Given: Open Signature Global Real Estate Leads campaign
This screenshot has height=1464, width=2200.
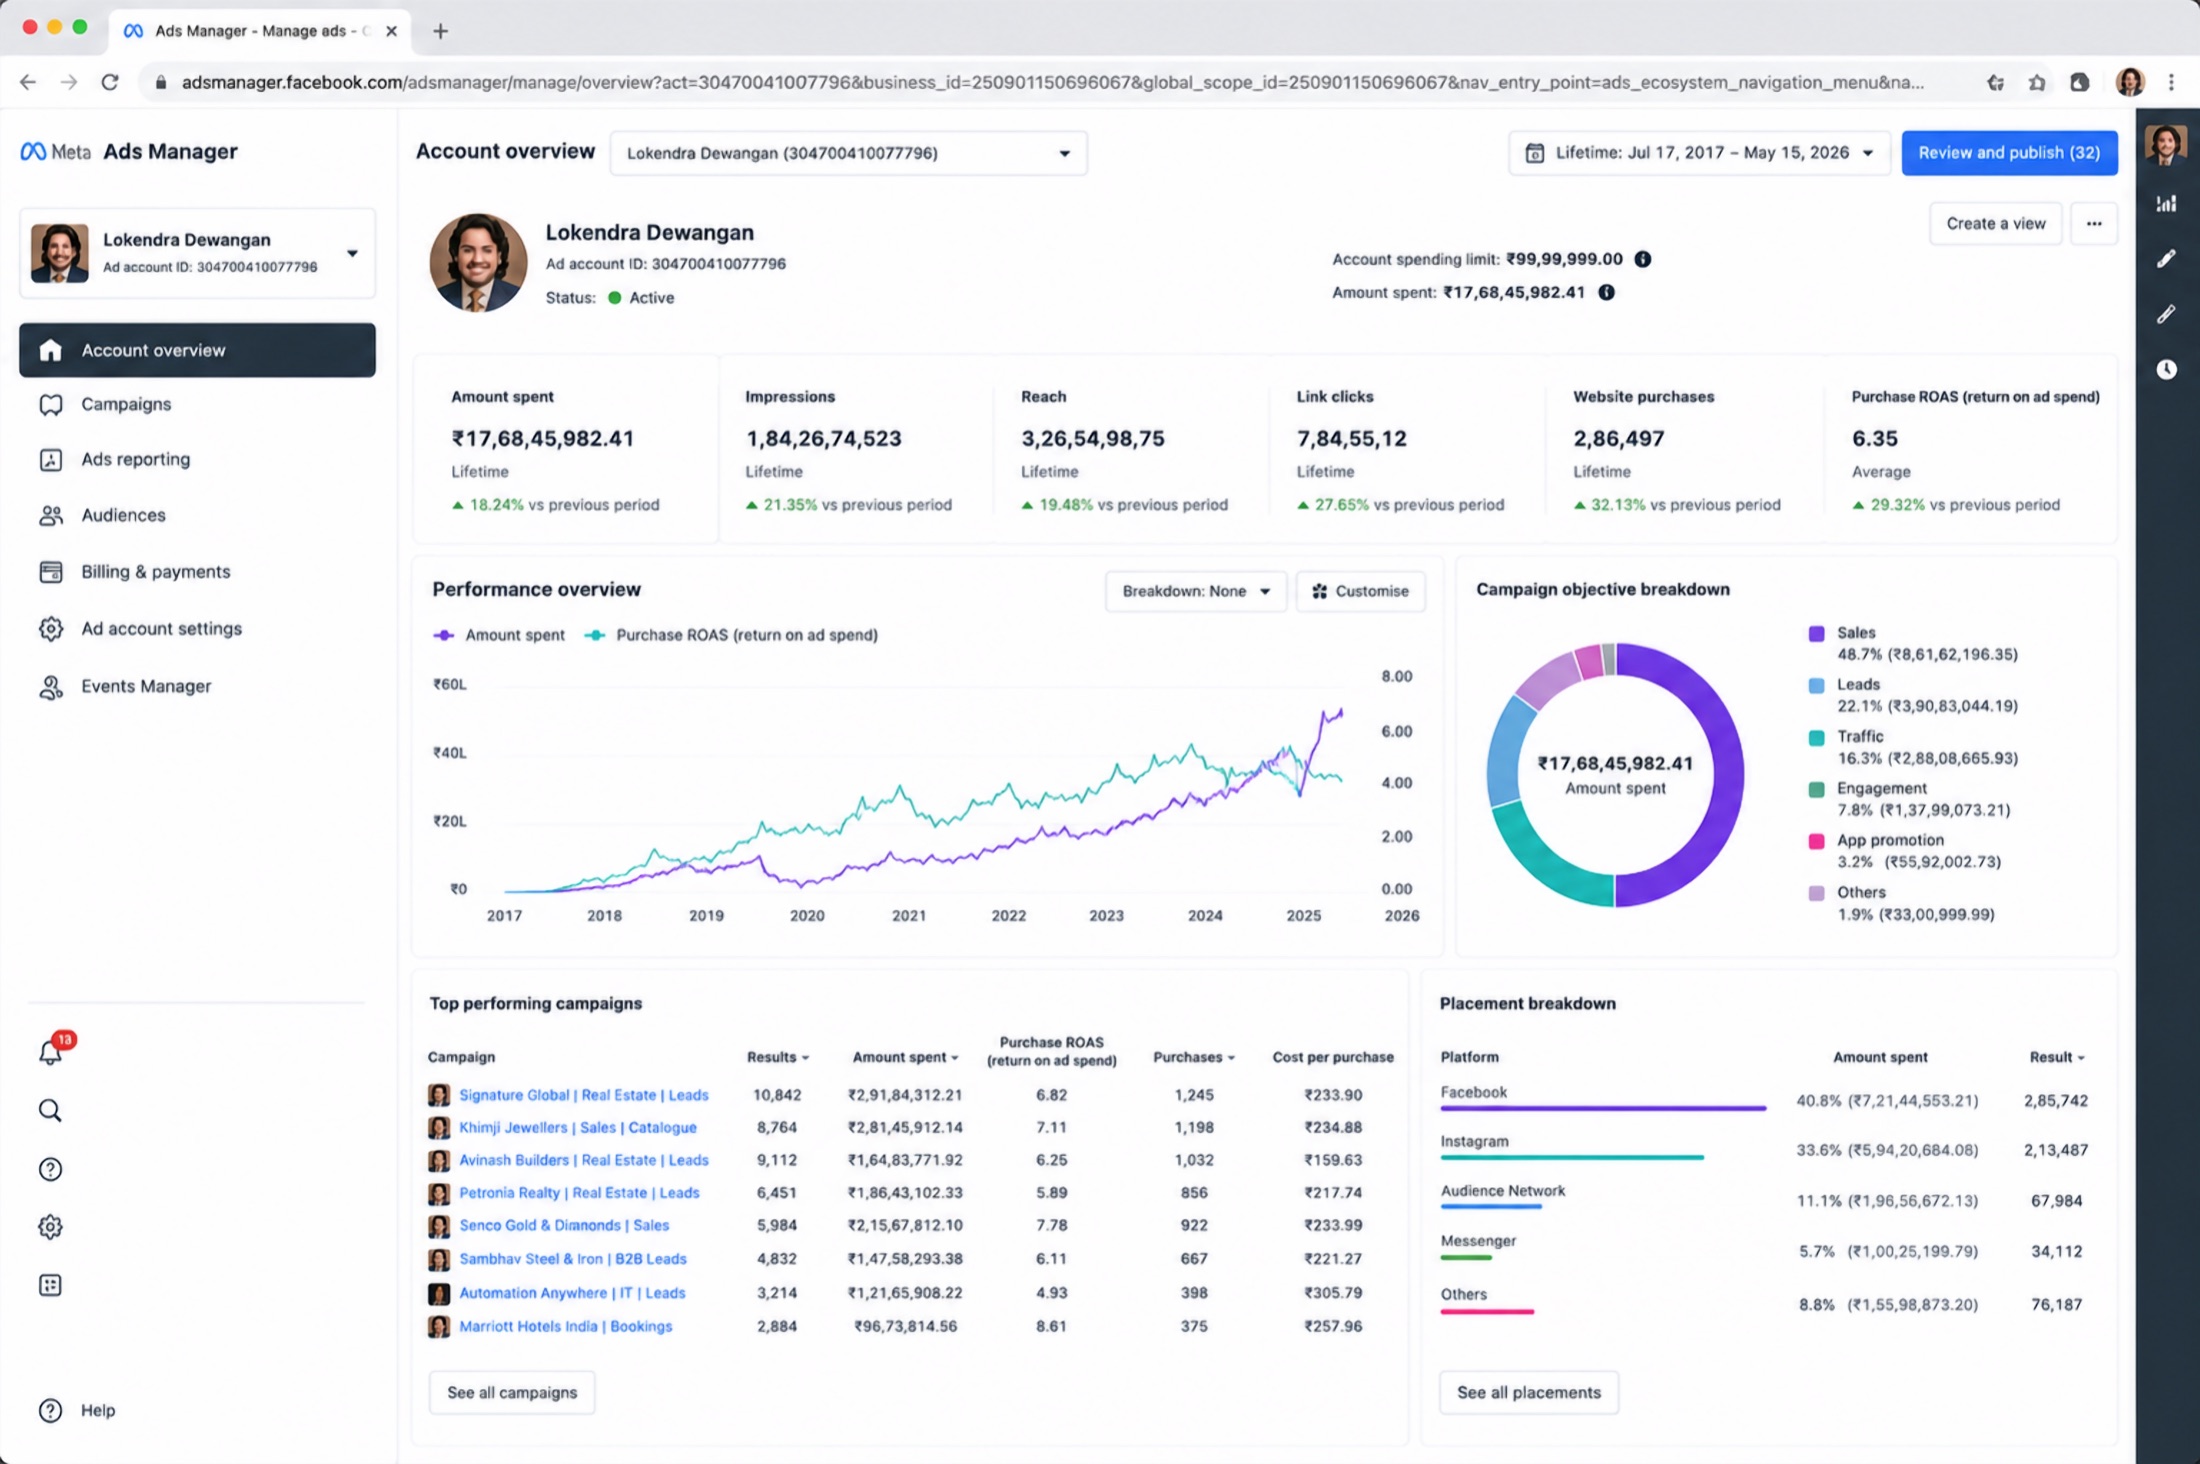Looking at the screenshot, I should click(584, 1095).
